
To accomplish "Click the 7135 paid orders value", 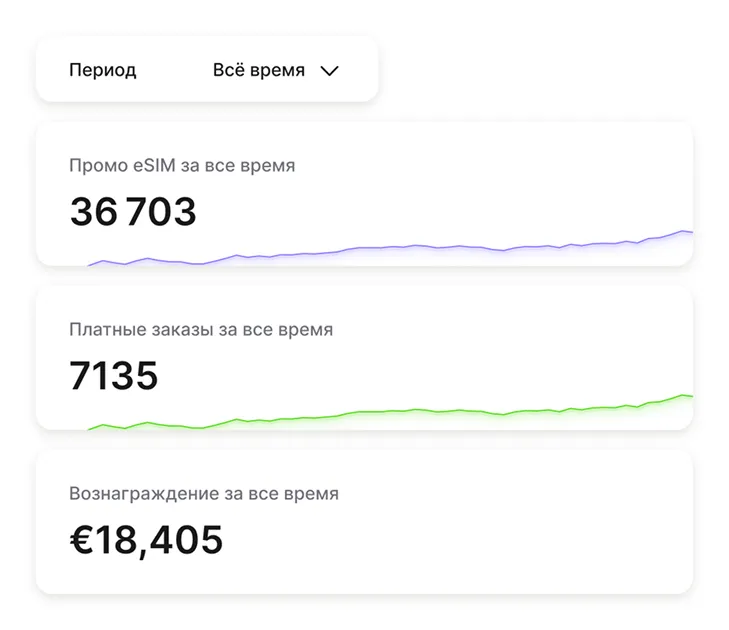I will click(x=114, y=376).
